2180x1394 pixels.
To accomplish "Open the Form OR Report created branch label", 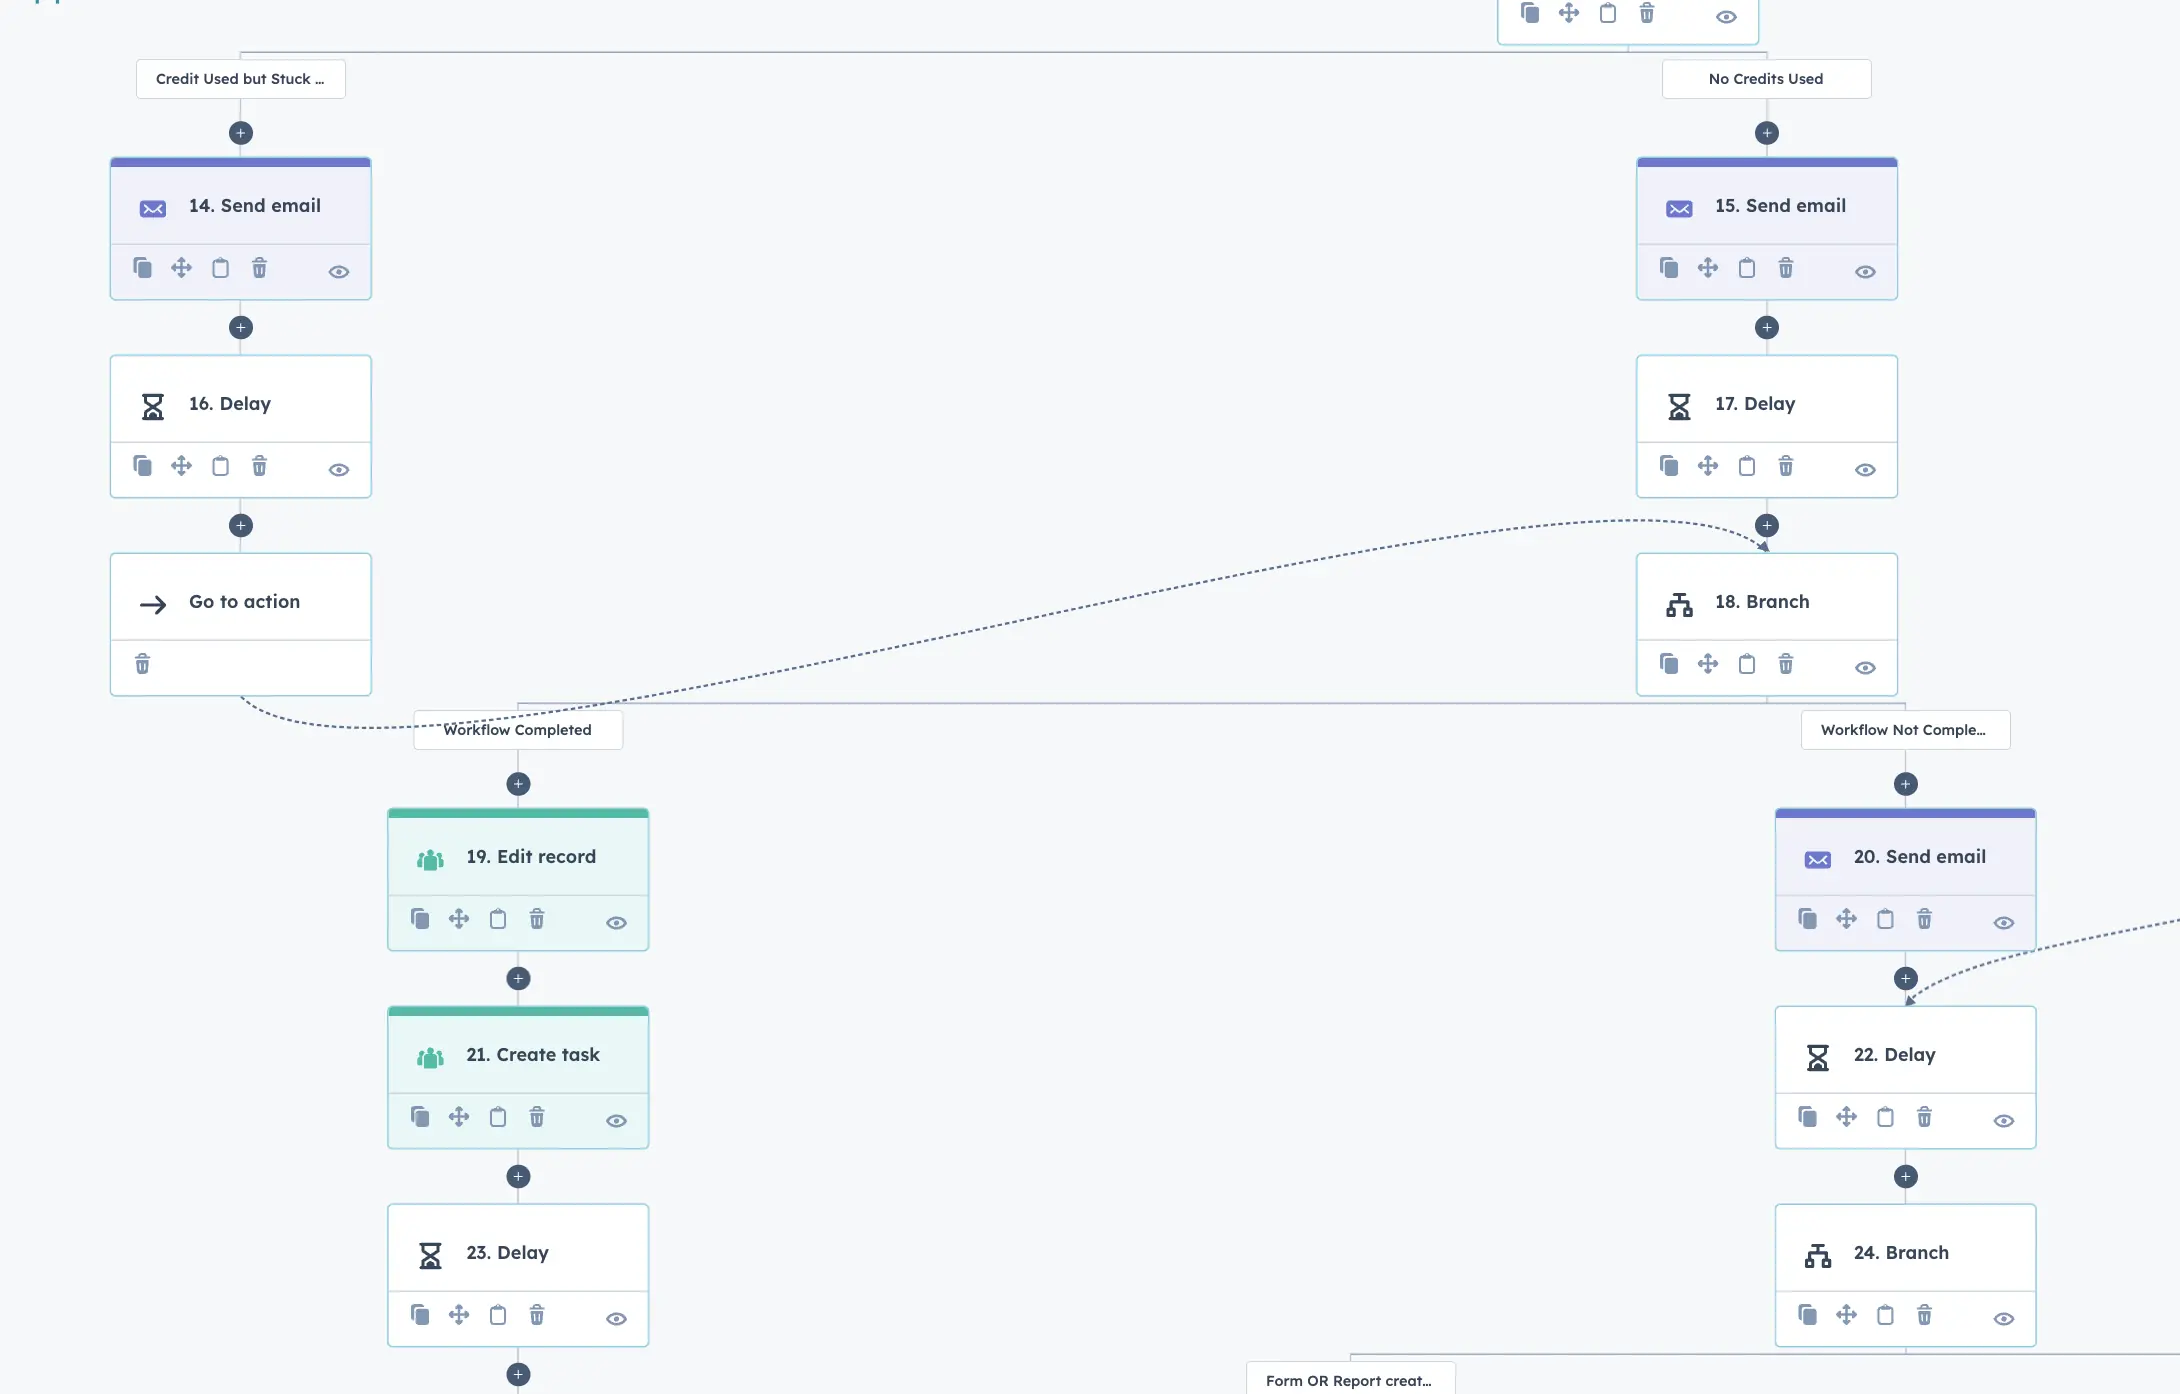I will point(1351,1379).
